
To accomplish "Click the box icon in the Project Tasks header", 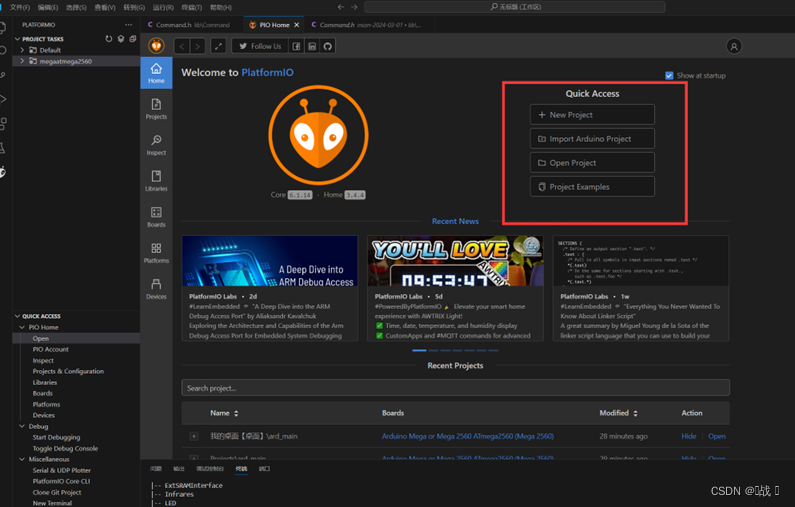I will click(x=121, y=39).
